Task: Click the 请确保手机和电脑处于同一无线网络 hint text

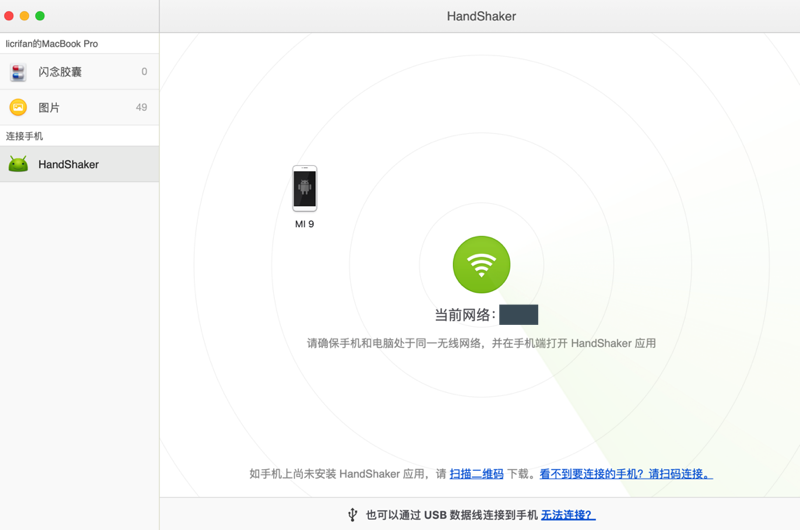Action: click(481, 343)
